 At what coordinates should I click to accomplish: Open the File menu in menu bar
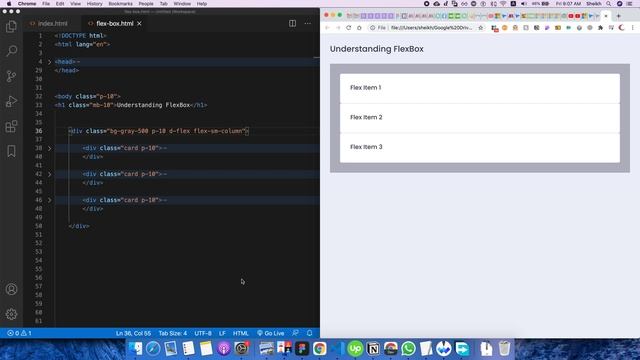[x=46, y=4]
